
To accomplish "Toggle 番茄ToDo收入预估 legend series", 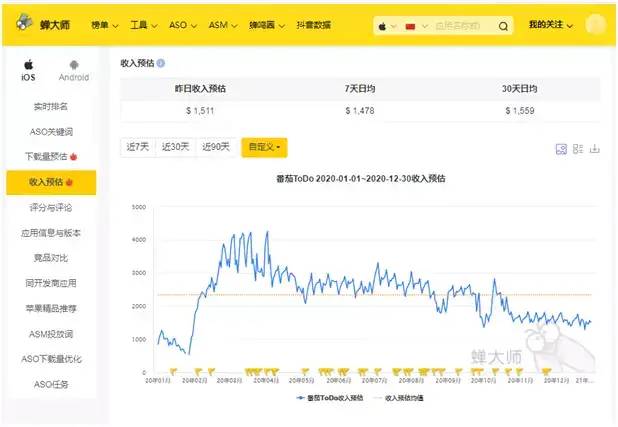I will coord(330,398).
